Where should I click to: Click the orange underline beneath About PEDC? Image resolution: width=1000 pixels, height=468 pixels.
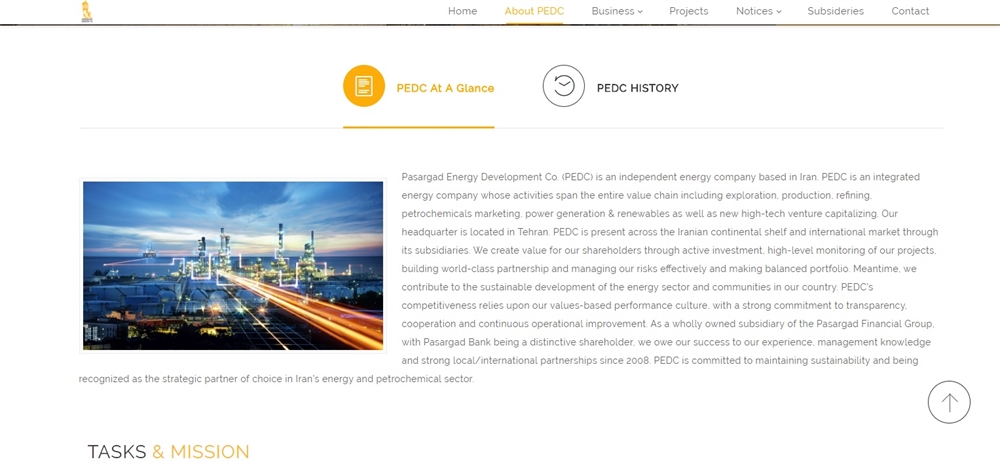pos(534,23)
